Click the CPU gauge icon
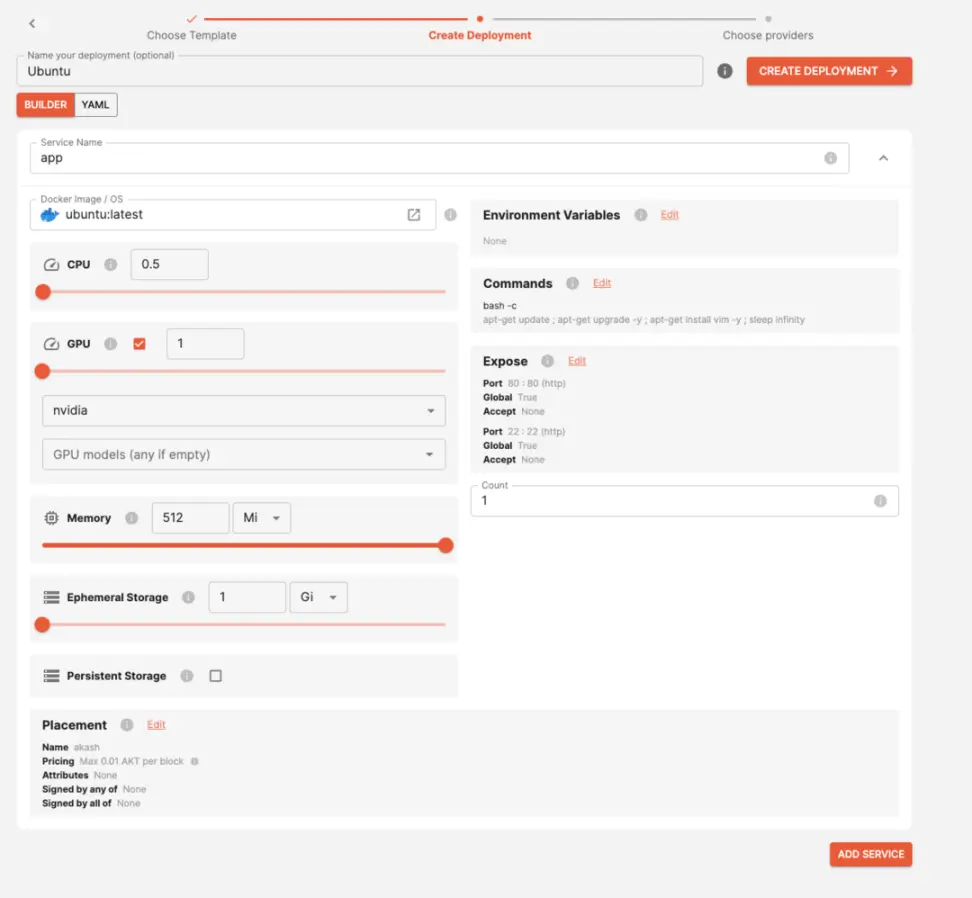 51,264
